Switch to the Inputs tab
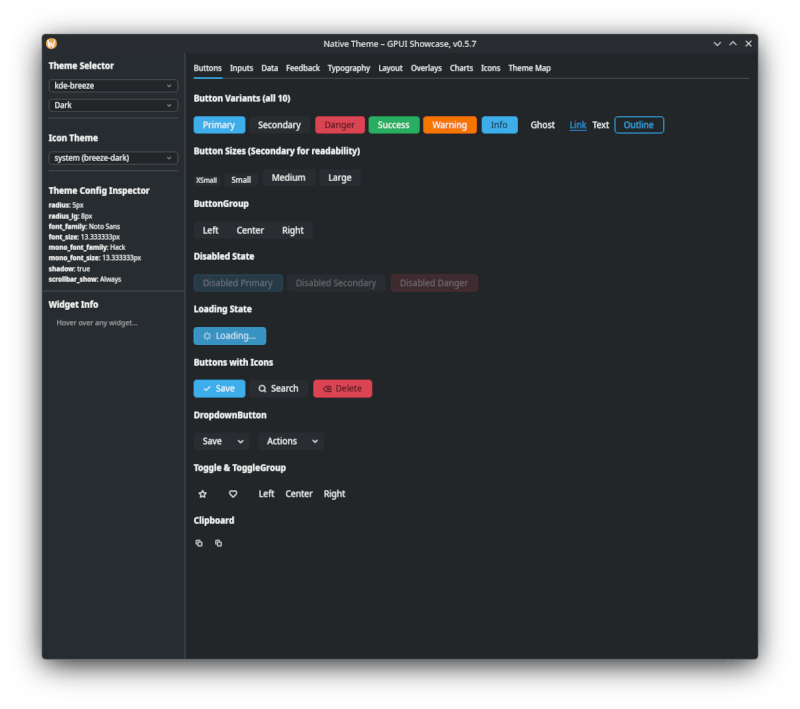Image resolution: width=800 pixels, height=709 pixels. pos(241,68)
